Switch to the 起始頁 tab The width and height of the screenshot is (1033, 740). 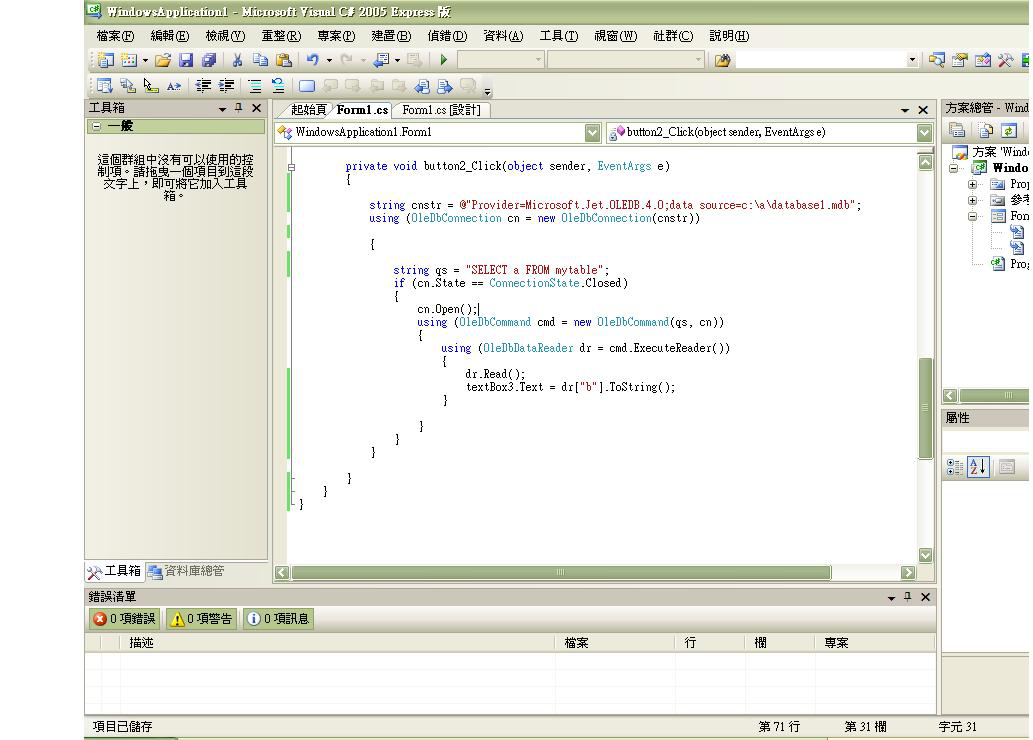tap(309, 110)
